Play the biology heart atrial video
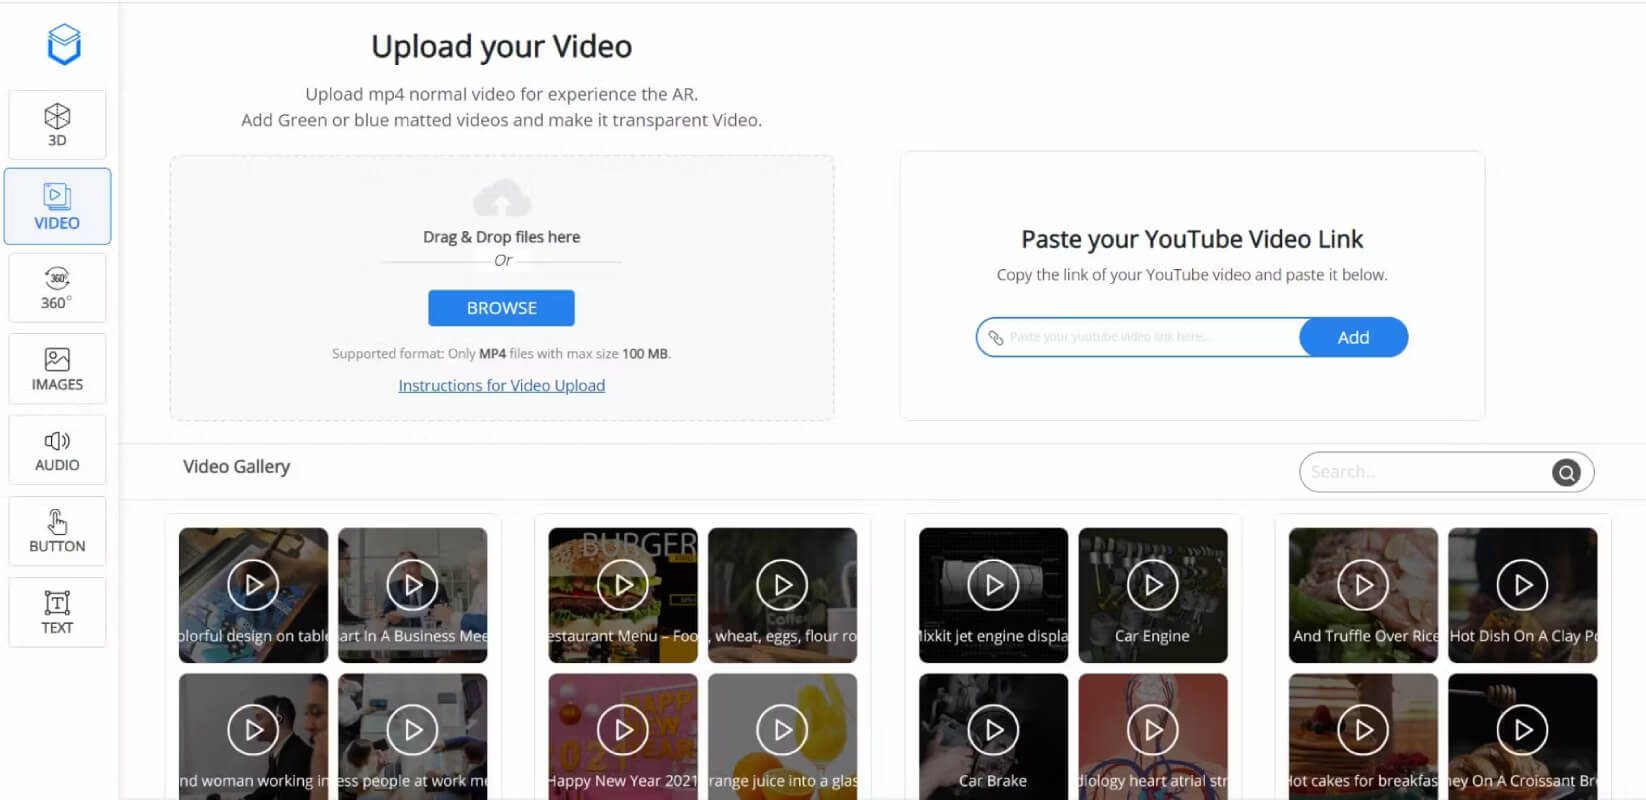The width and height of the screenshot is (1646, 800). 1153,730
